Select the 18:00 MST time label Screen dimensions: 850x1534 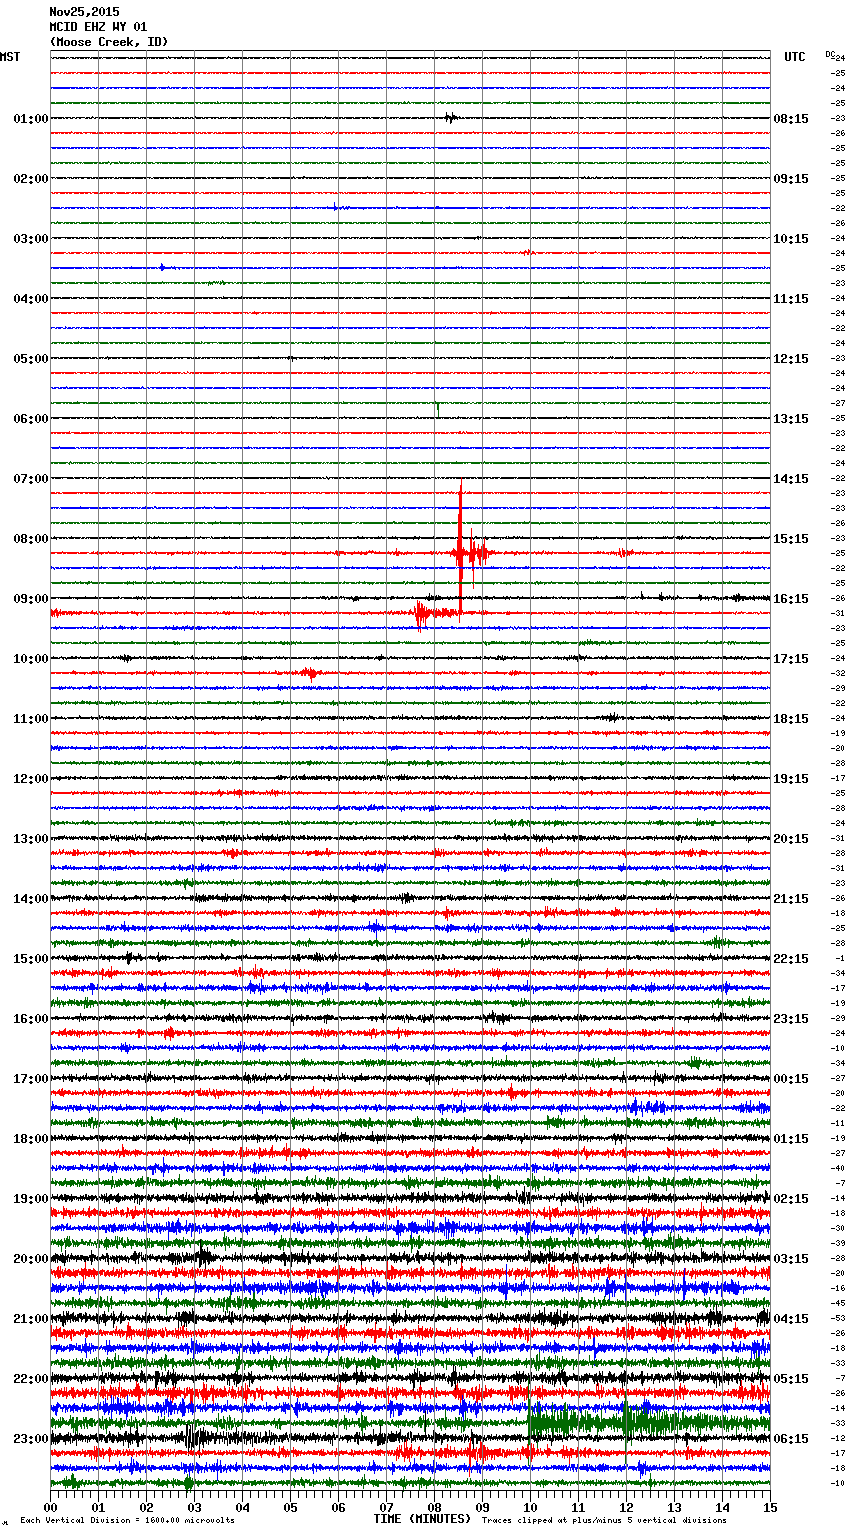click(x=31, y=1139)
